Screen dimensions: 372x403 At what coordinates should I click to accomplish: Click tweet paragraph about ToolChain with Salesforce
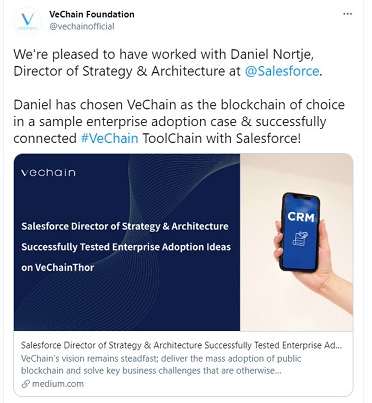point(179,121)
